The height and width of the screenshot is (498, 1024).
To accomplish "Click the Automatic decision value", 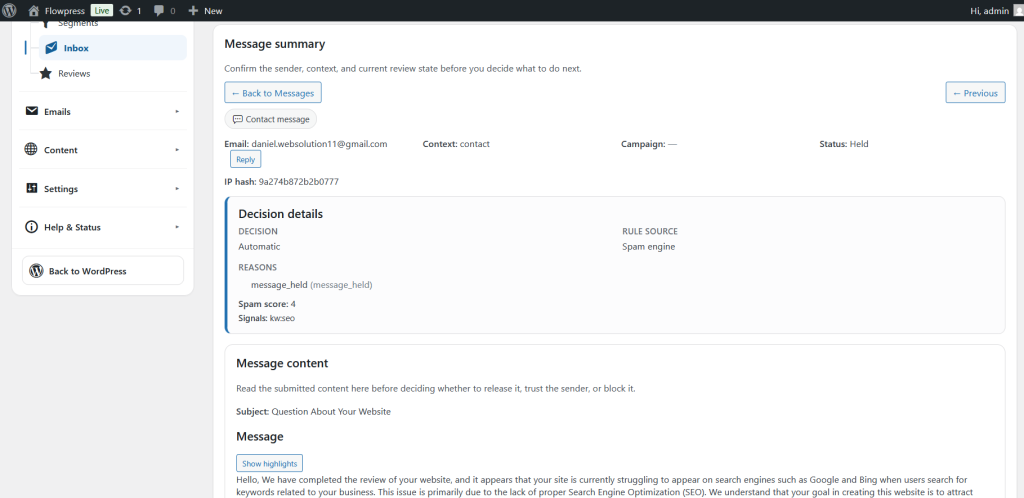I will [x=259, y=247].
